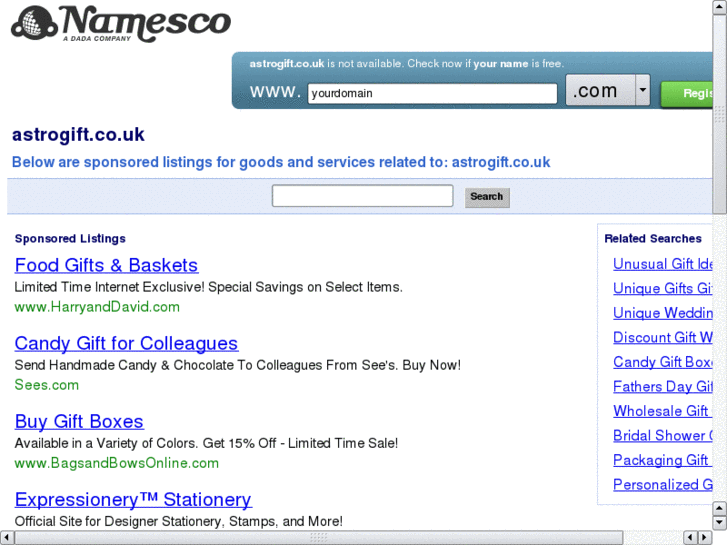This screenshot has width=727, height=545.
Task: Click the vertical scrollbar thumb
Action: click(x=720, y=114)
